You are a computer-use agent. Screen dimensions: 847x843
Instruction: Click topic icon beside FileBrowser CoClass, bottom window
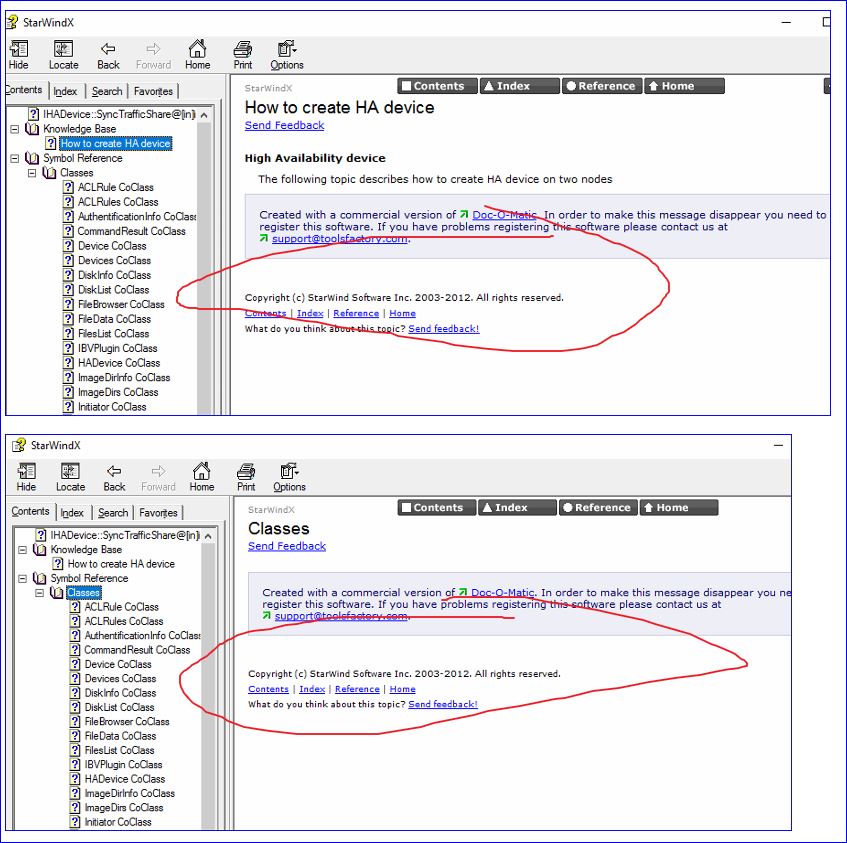pos(75,722)
